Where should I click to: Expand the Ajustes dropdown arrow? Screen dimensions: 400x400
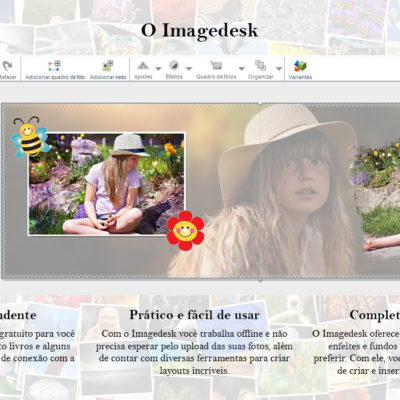point(158,69)
